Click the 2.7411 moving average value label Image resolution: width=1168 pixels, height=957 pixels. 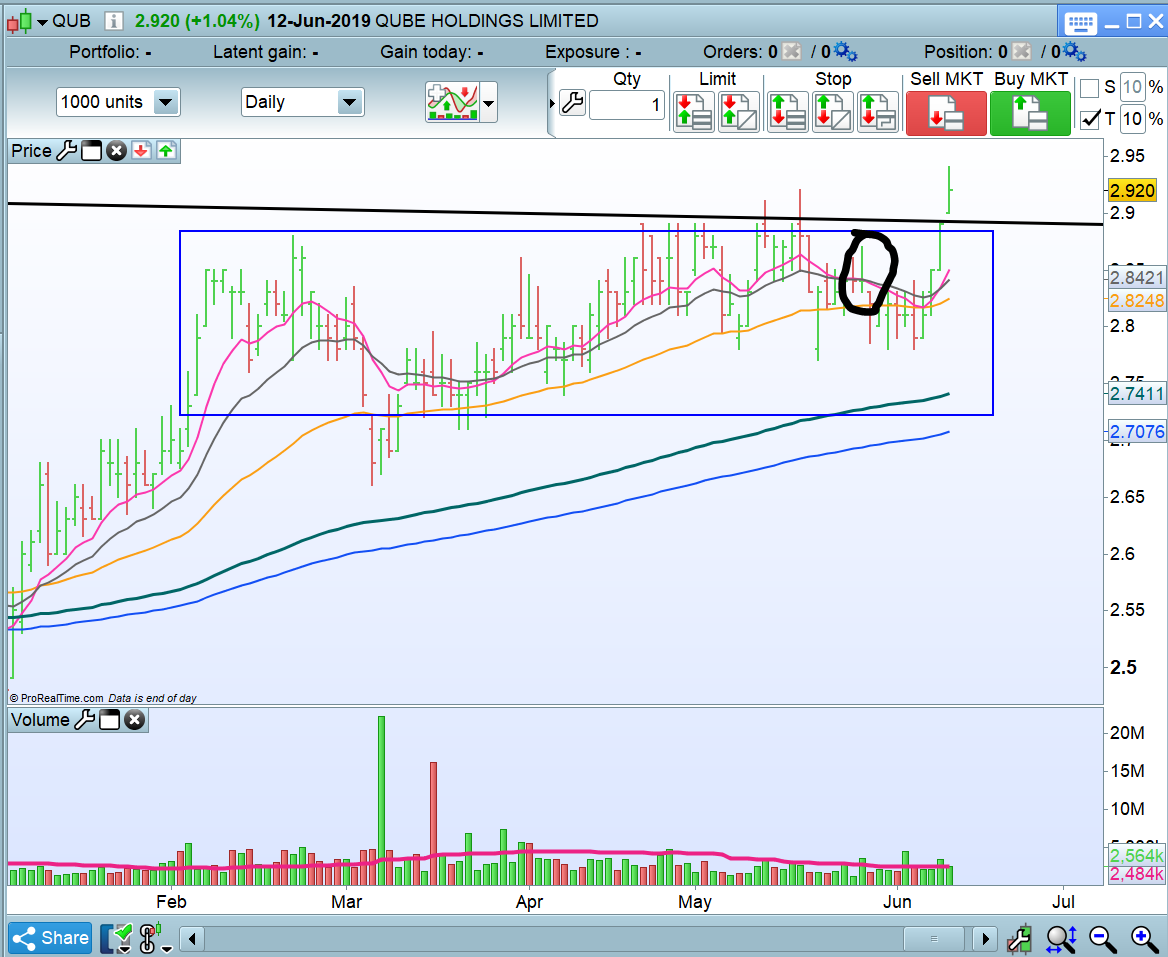[x=1136, y=393]
